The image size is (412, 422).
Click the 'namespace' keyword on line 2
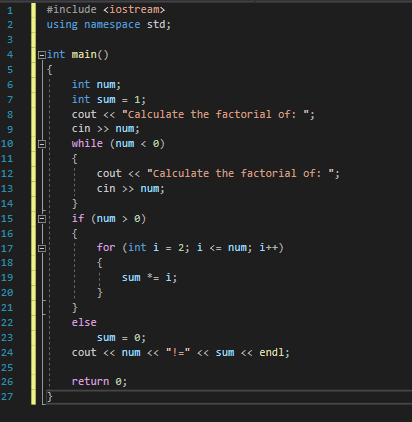click(x=112, y=24)
